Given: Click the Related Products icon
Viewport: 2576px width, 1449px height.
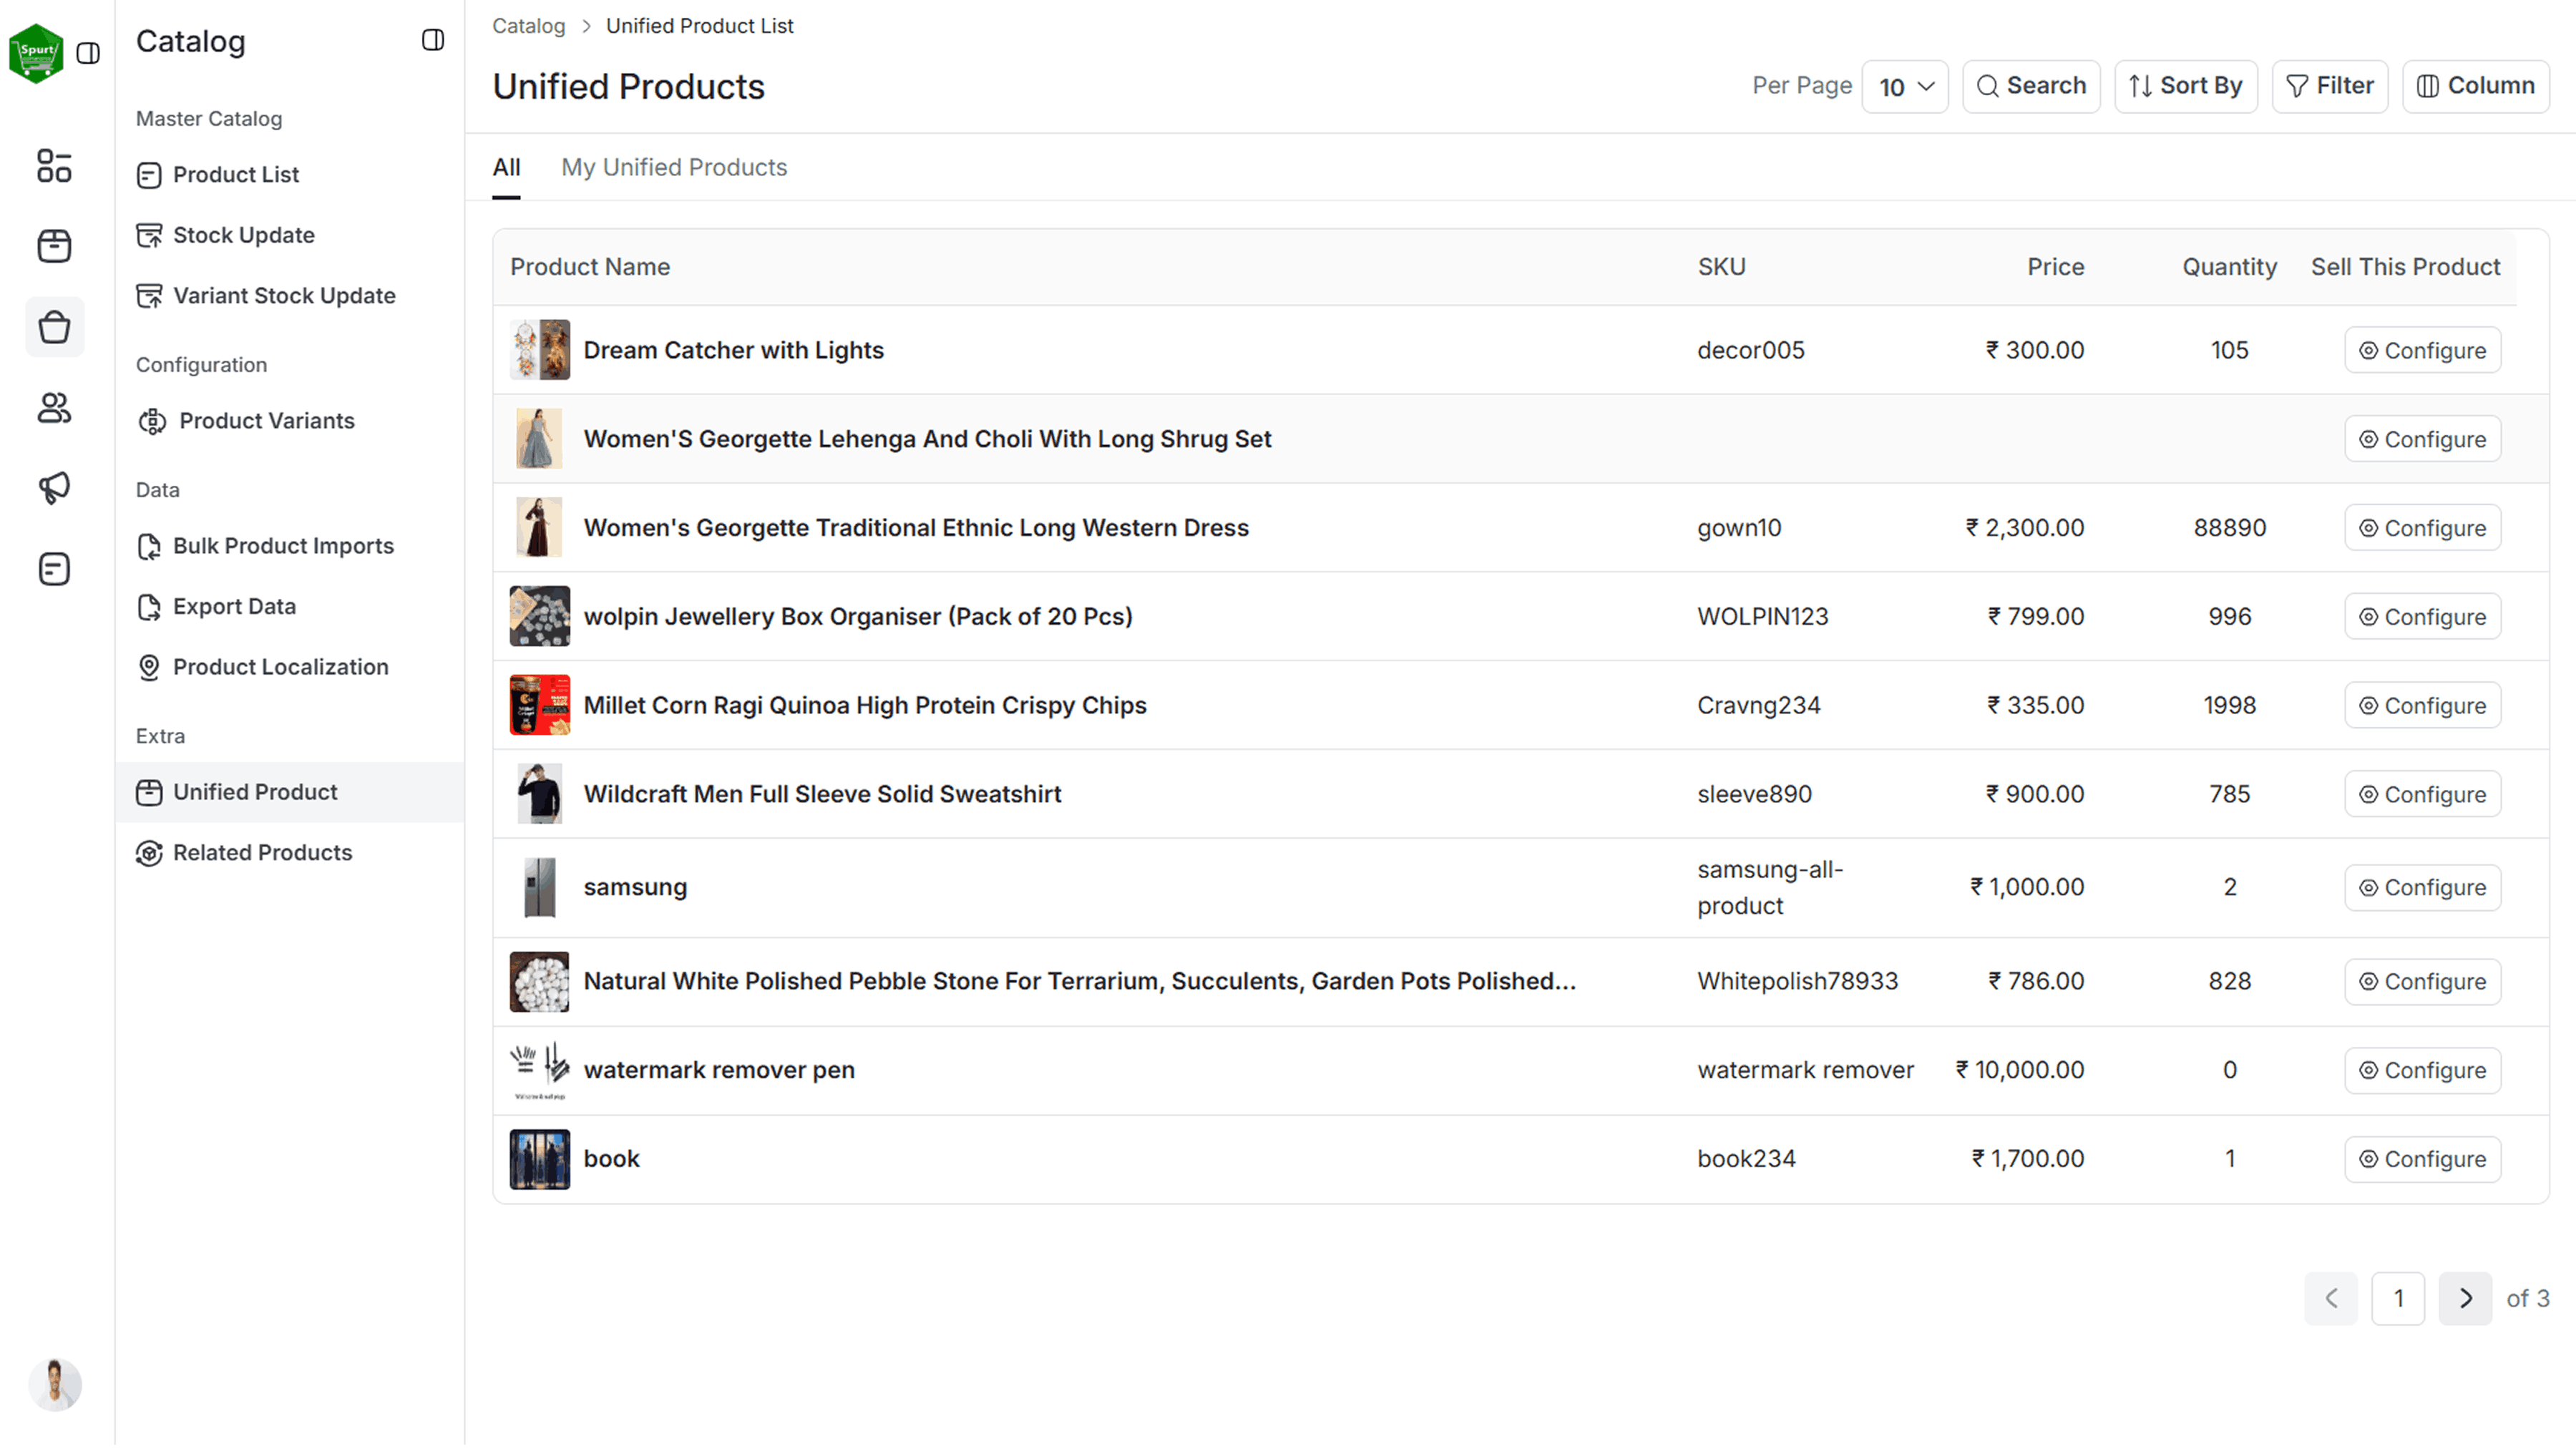Looking at the screenshot, I should 149,853.
